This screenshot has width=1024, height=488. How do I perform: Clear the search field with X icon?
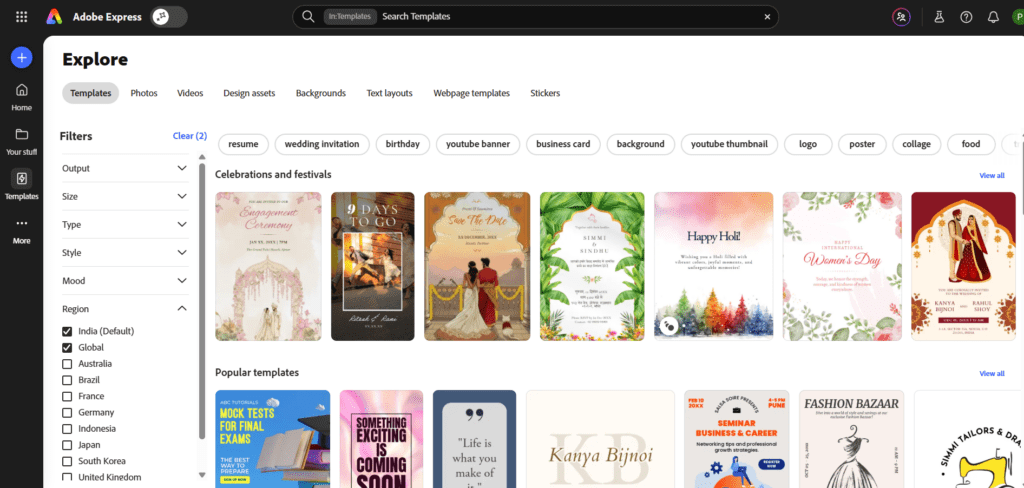[768, 17]
